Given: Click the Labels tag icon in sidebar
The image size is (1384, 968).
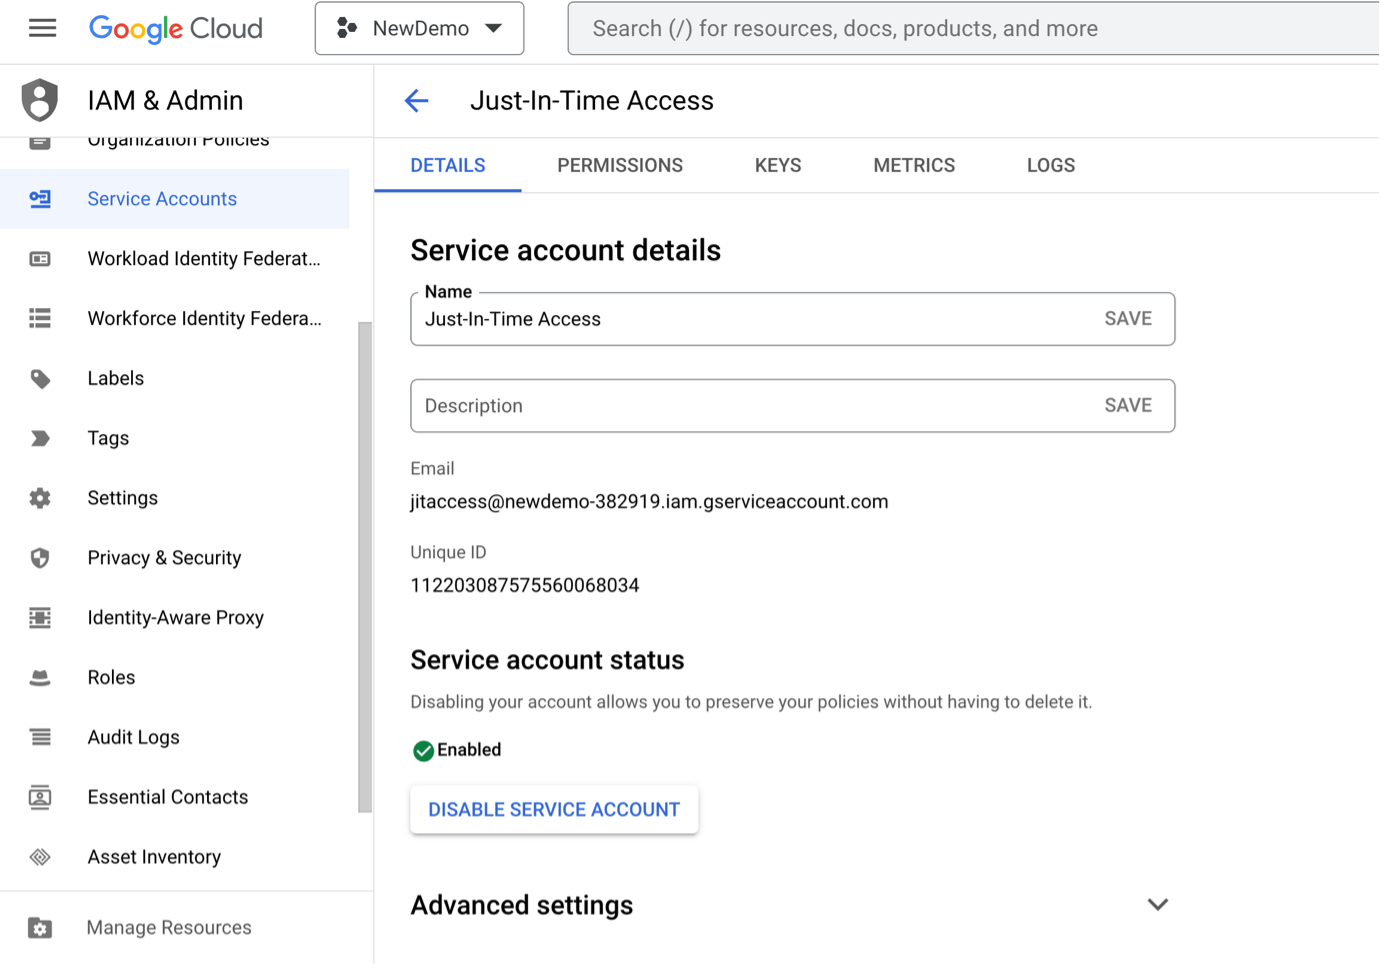Looking at the screenshot, I should 40,379.
